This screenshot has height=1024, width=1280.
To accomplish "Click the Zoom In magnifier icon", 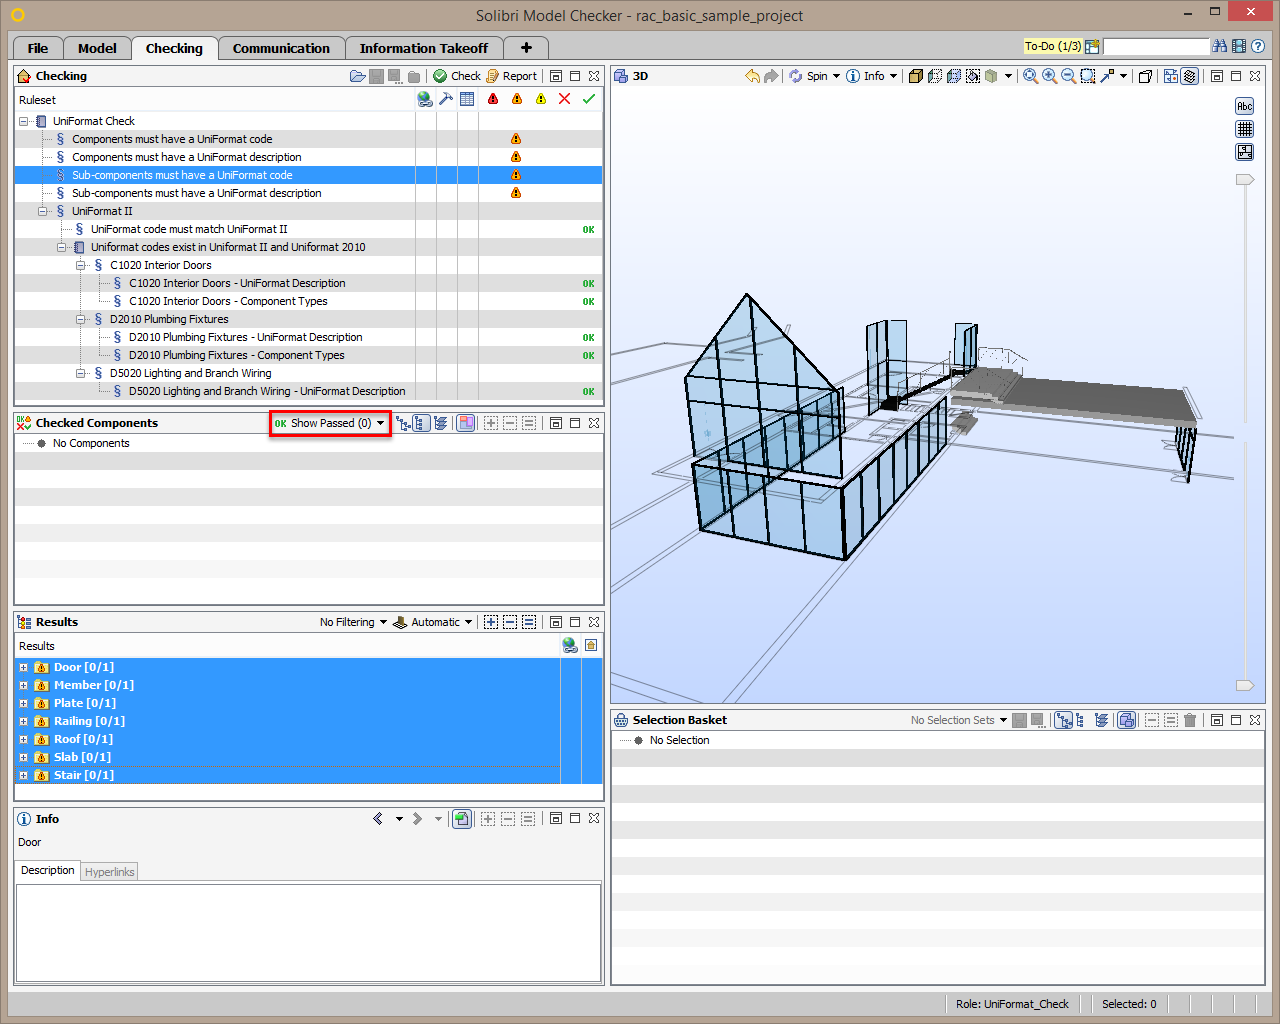I will pyautogui.click(x=1049, y=76).
